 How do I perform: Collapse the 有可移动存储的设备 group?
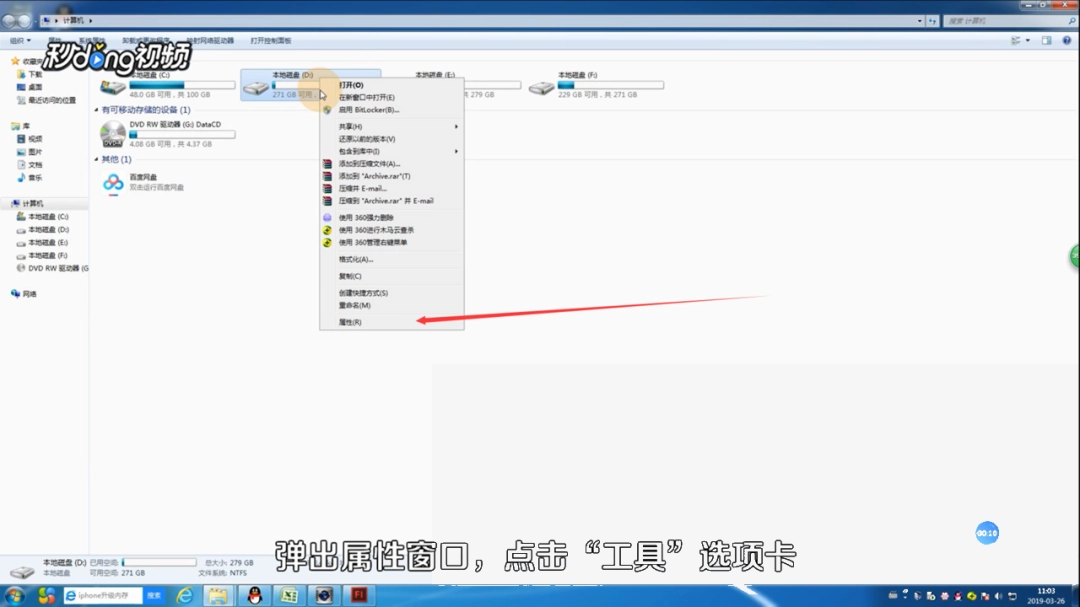[x=96, y=110]
